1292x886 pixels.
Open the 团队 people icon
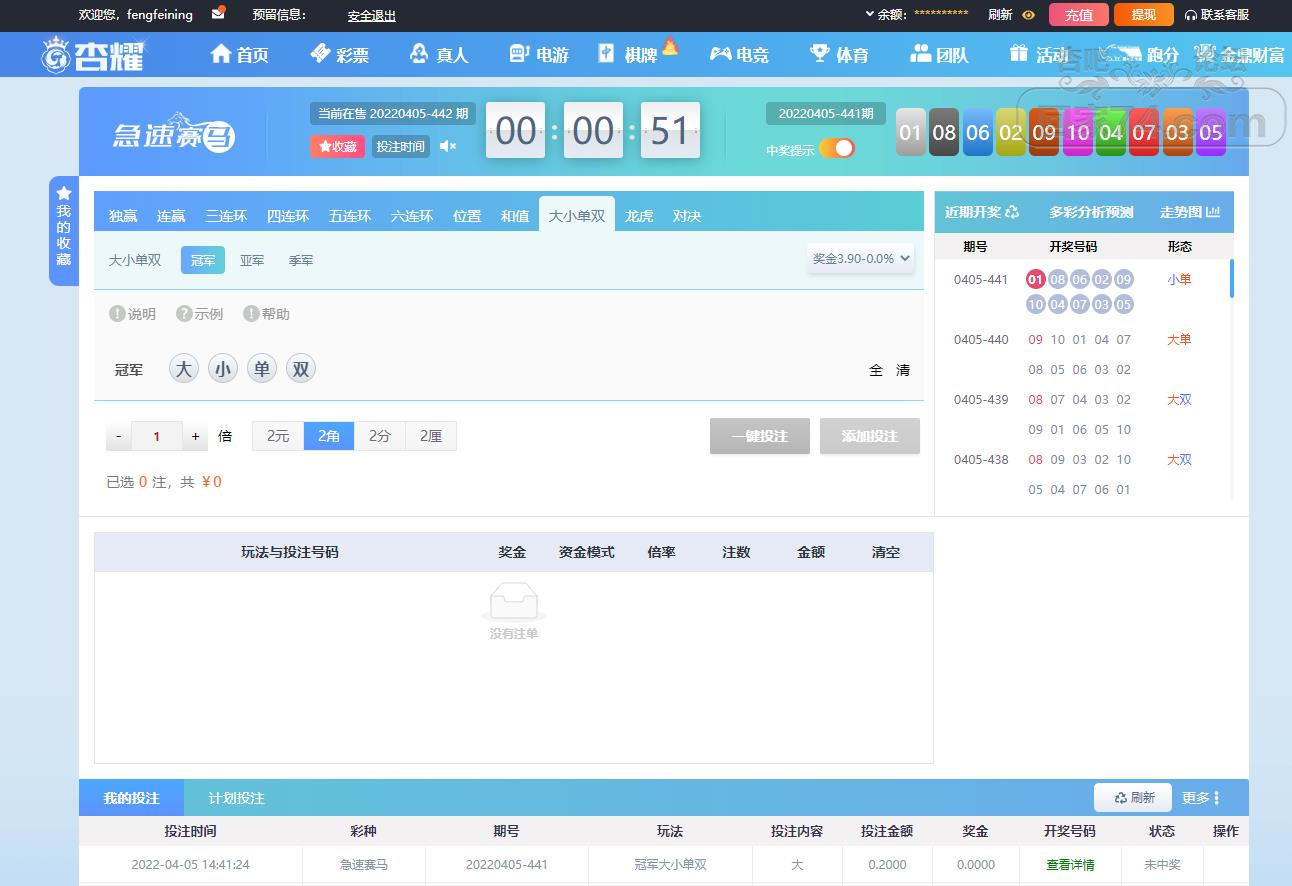pos(920,54)
